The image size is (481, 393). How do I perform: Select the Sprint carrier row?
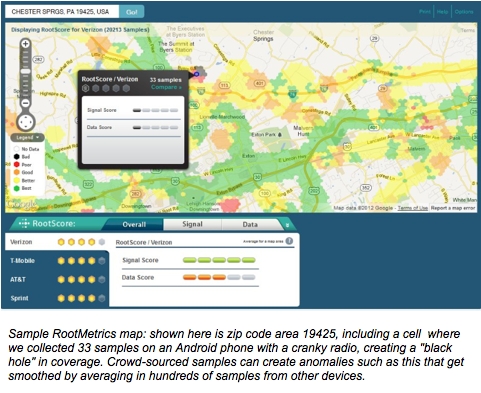pyautogui.click(x=57, y=298)
